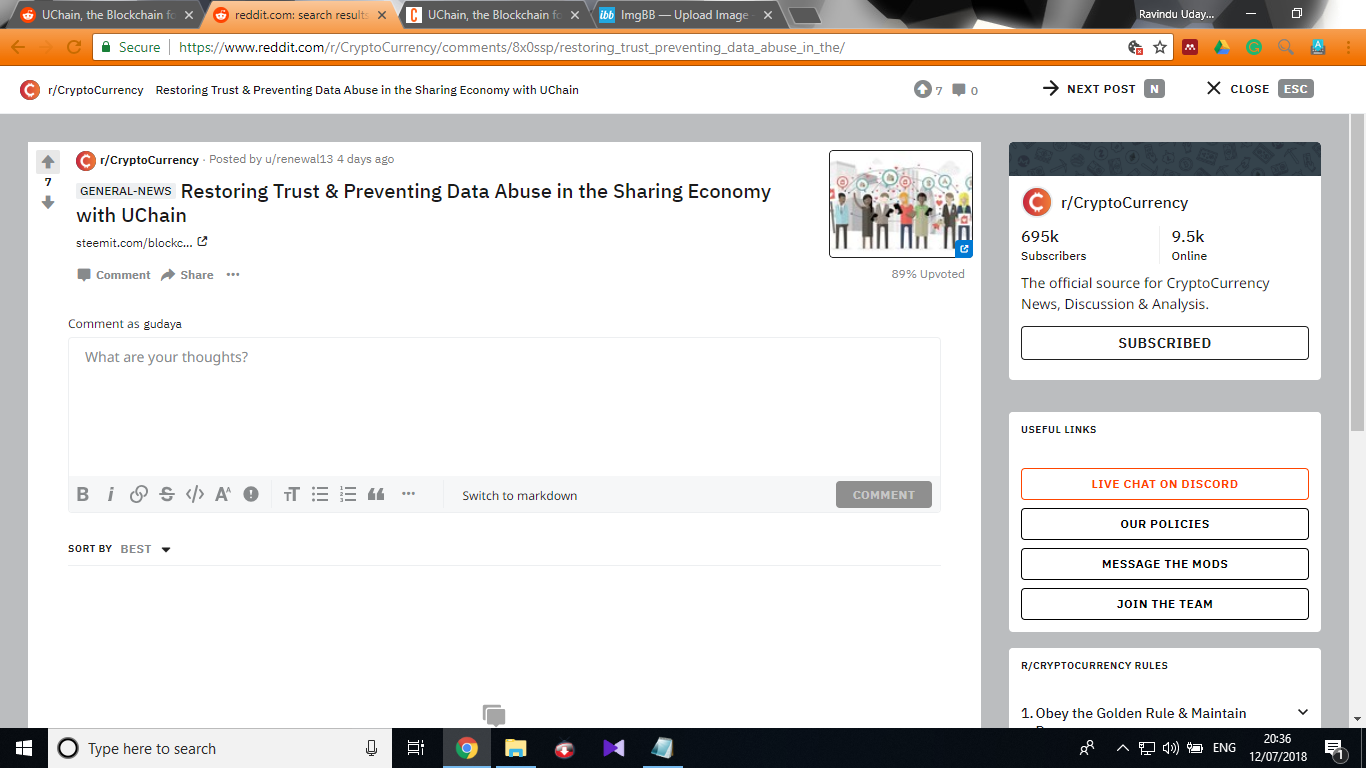
Task: Switch to the ImgBB Upload Image tab
Action: coord(684,15)
